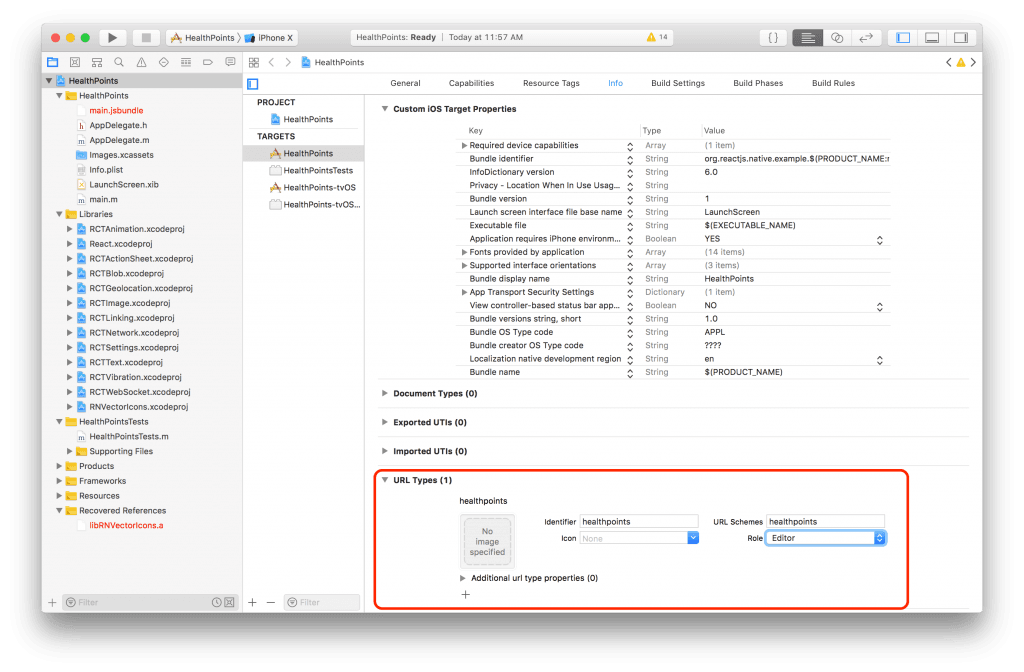The width and height of the screenshot is (1024, 672).
Task: Click the Stop button in toolbar
Action: tap(146, 37)
